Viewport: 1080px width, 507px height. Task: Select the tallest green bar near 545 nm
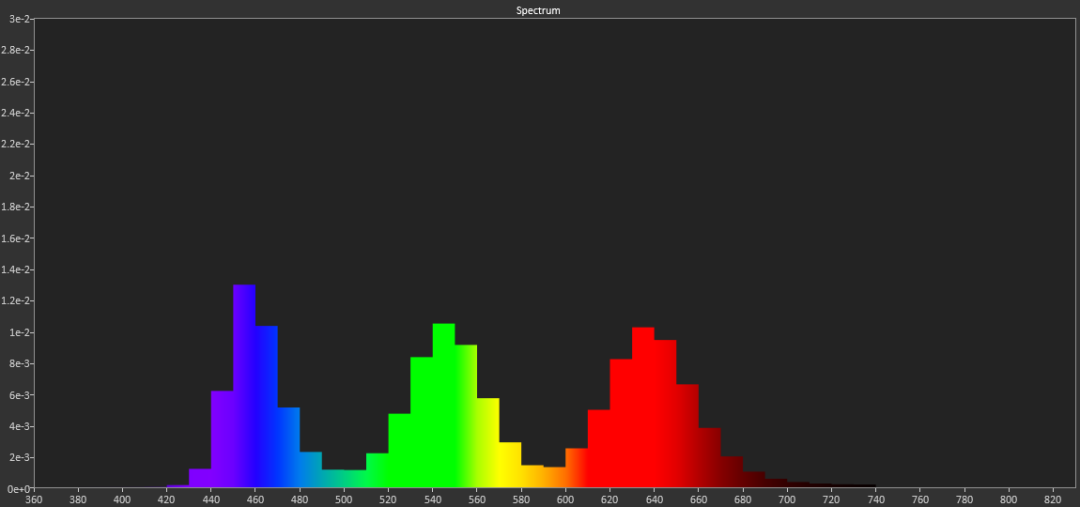444,406
